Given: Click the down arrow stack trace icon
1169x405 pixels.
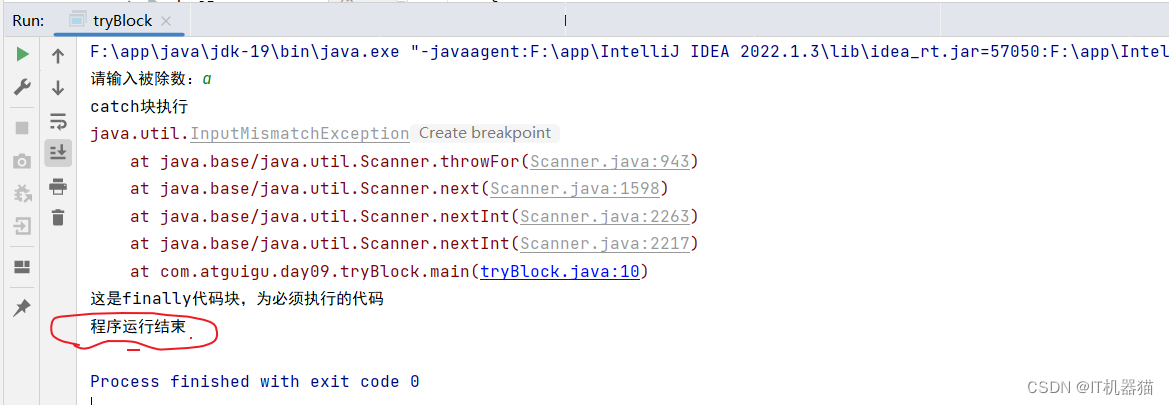Looking at the screenshot, I should [x=57, y=88].
